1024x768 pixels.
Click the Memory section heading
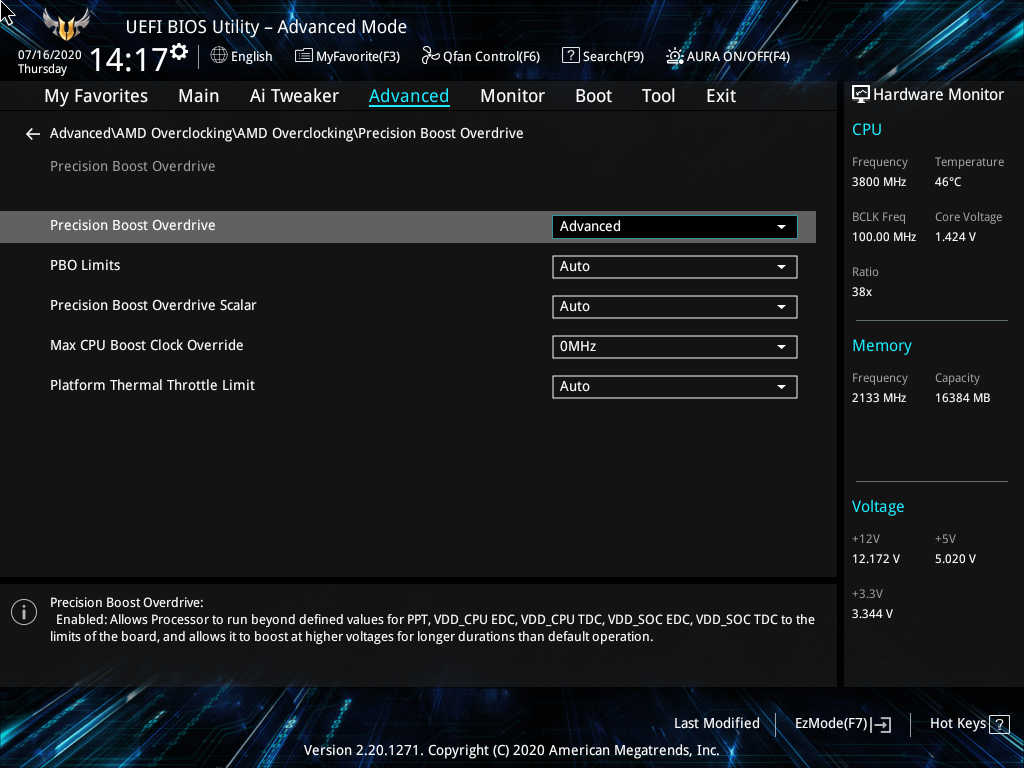(x=881, y=346)
